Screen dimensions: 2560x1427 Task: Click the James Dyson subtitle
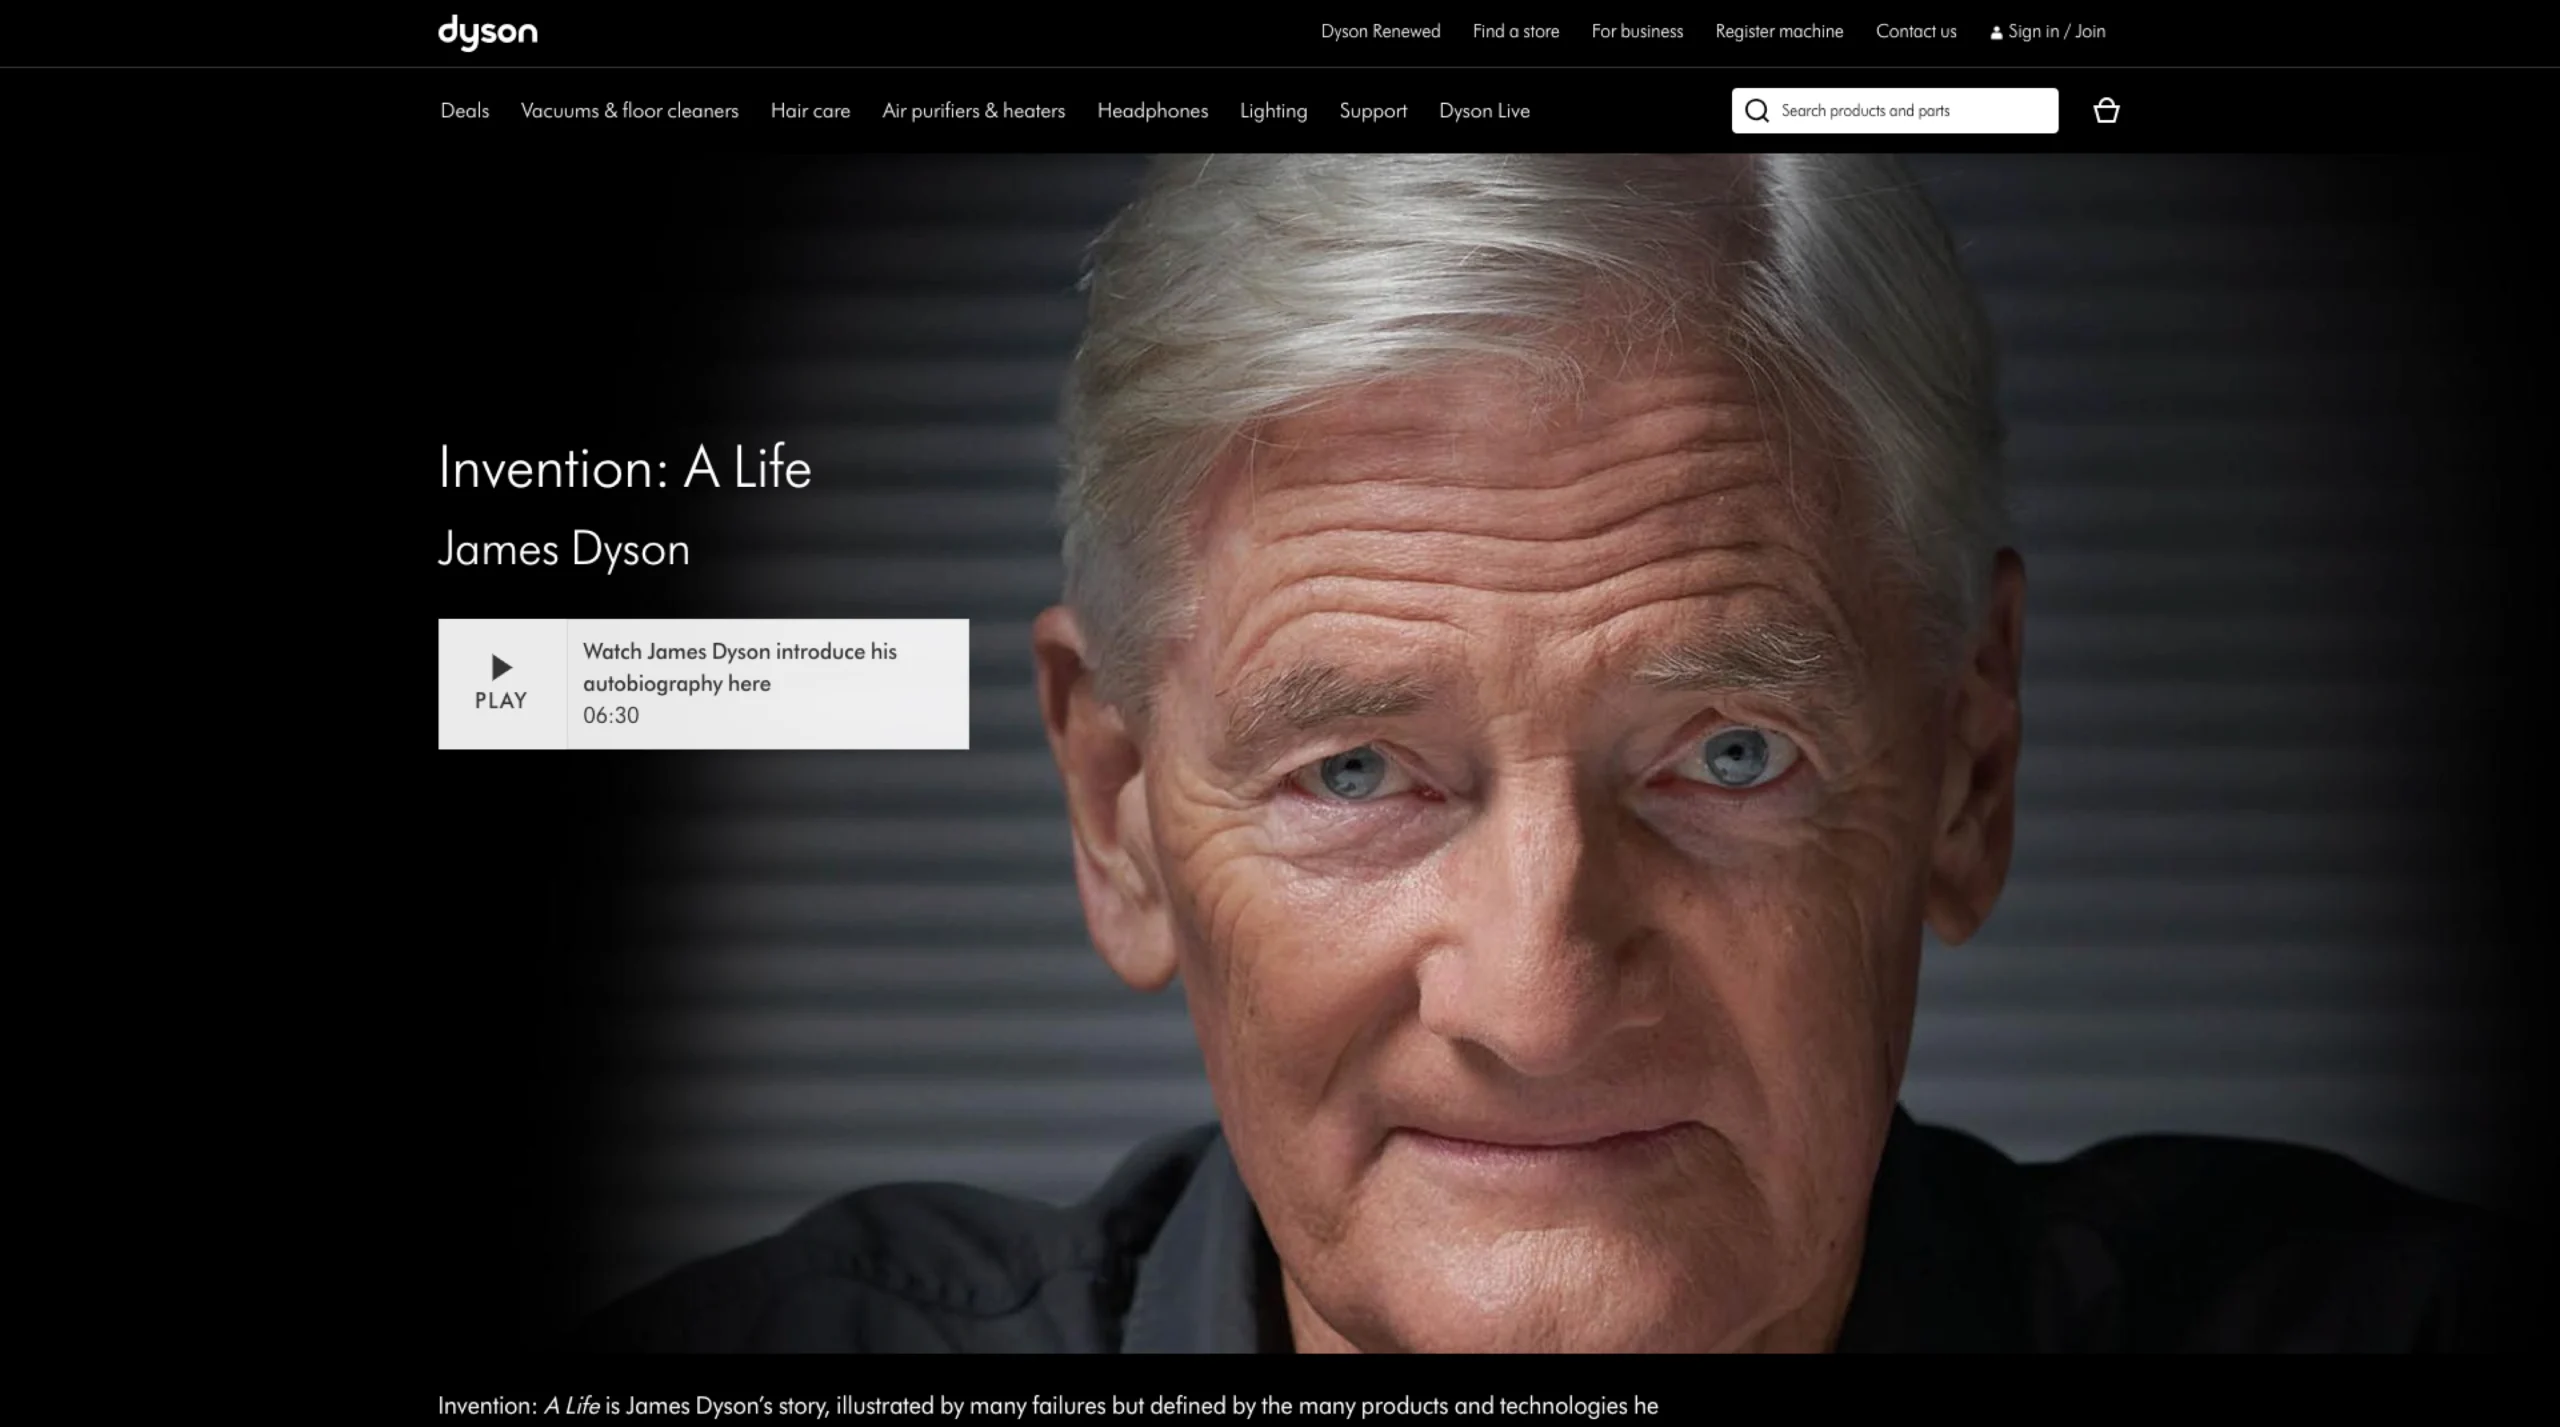[564, 549]
